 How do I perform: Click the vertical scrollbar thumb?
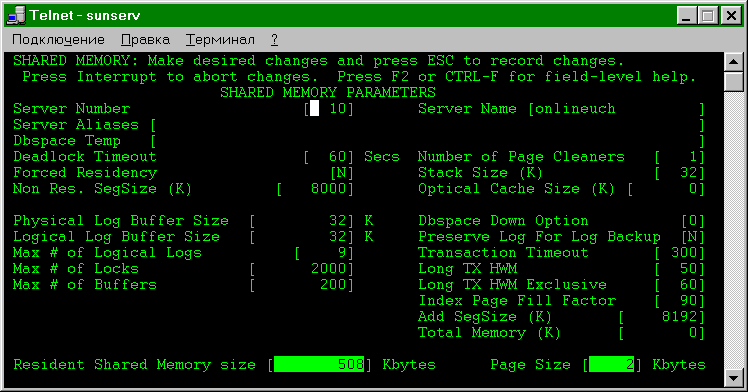734,82
